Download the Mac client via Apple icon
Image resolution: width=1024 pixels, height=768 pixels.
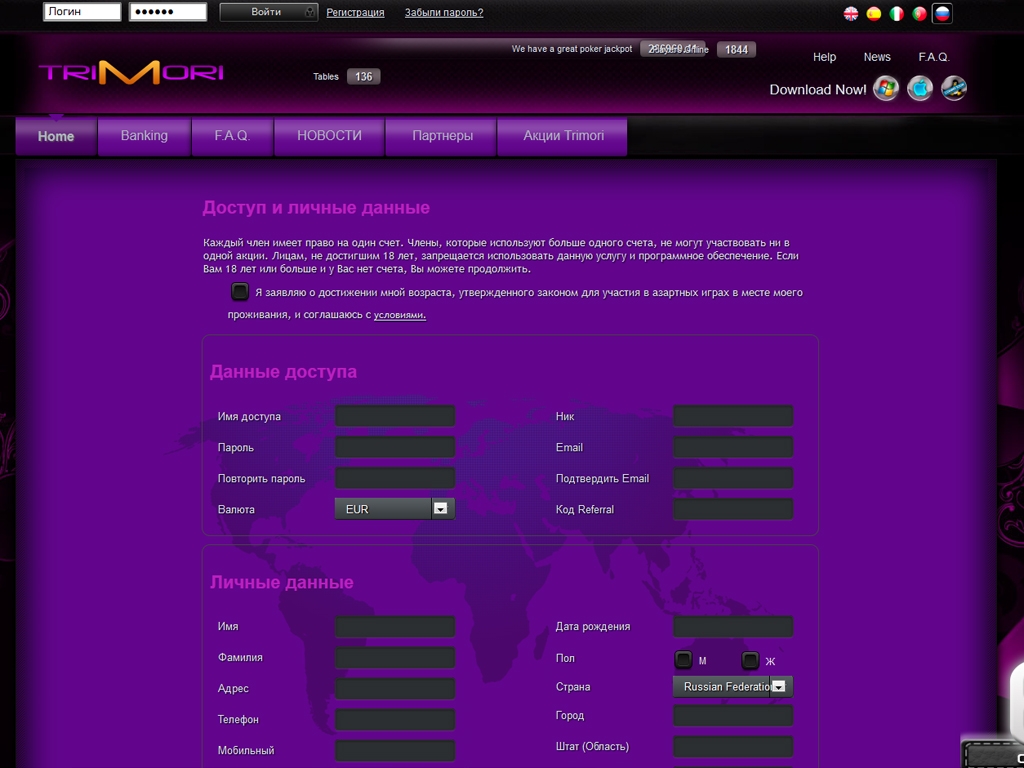920,89
